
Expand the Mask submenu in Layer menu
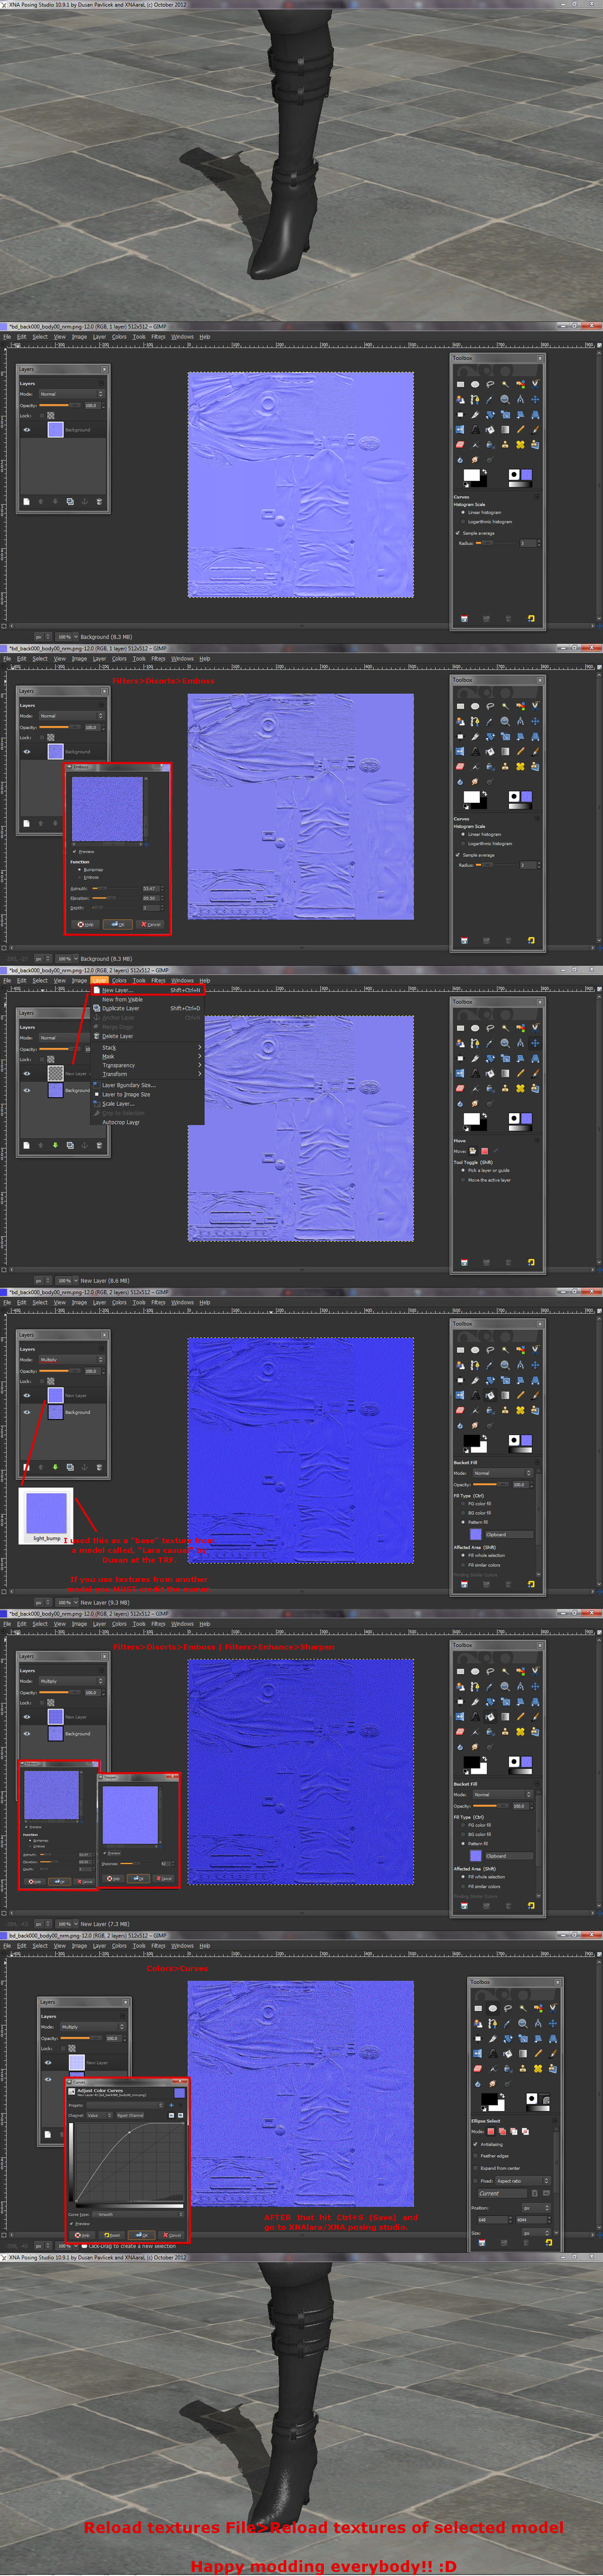(x=146, y=1056)
